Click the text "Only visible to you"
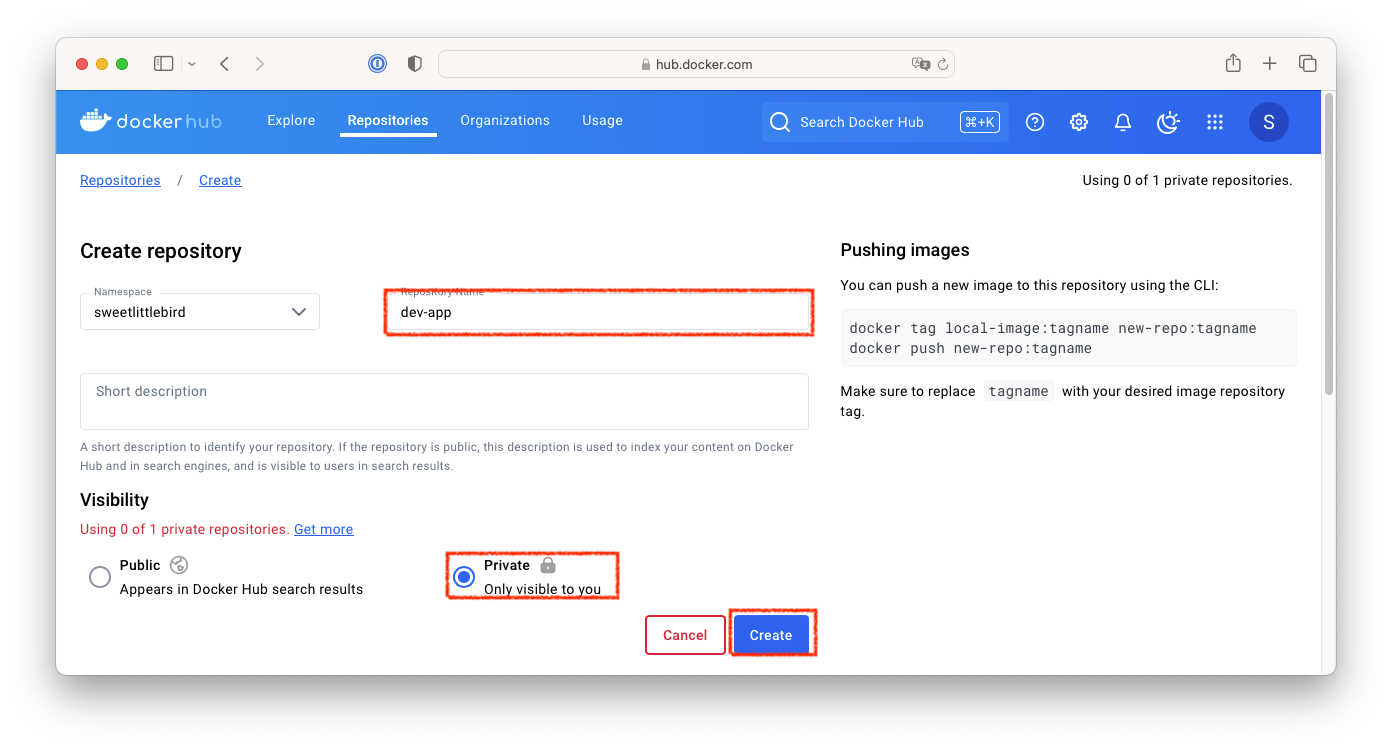The height and width of the screenshot is (749, 1392). 542,589
